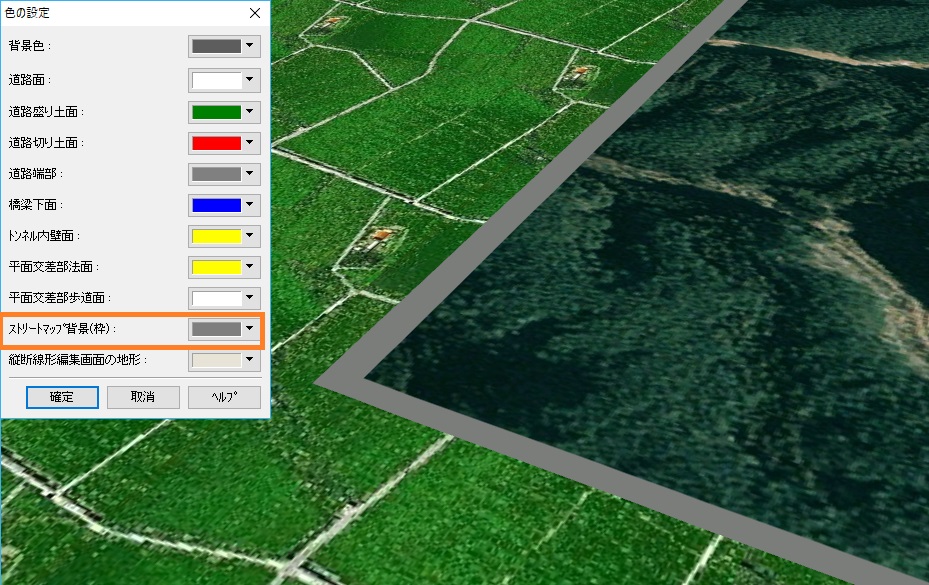Click the トンネル内壁面 label text
Viewport: 929px width, 585px height.
coord(44,235)
